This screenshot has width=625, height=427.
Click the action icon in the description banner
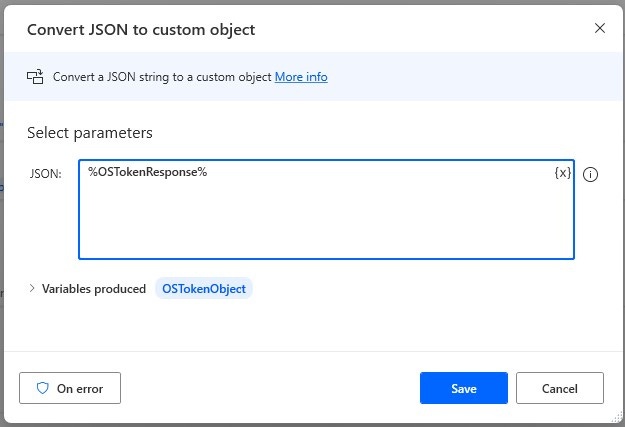click(x=36, y=77)
